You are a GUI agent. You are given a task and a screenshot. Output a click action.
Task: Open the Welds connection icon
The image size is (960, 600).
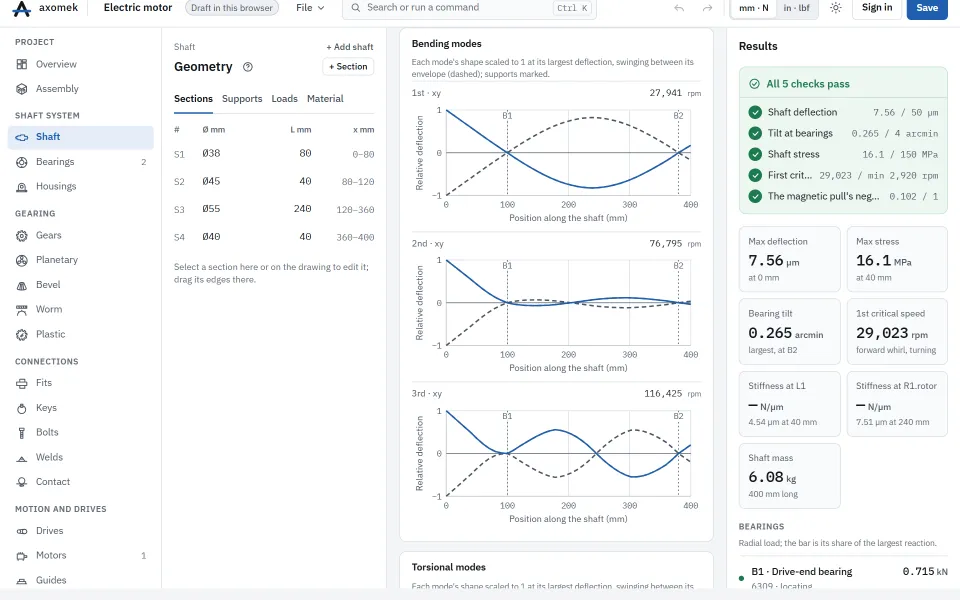click(x=21, y=458)
